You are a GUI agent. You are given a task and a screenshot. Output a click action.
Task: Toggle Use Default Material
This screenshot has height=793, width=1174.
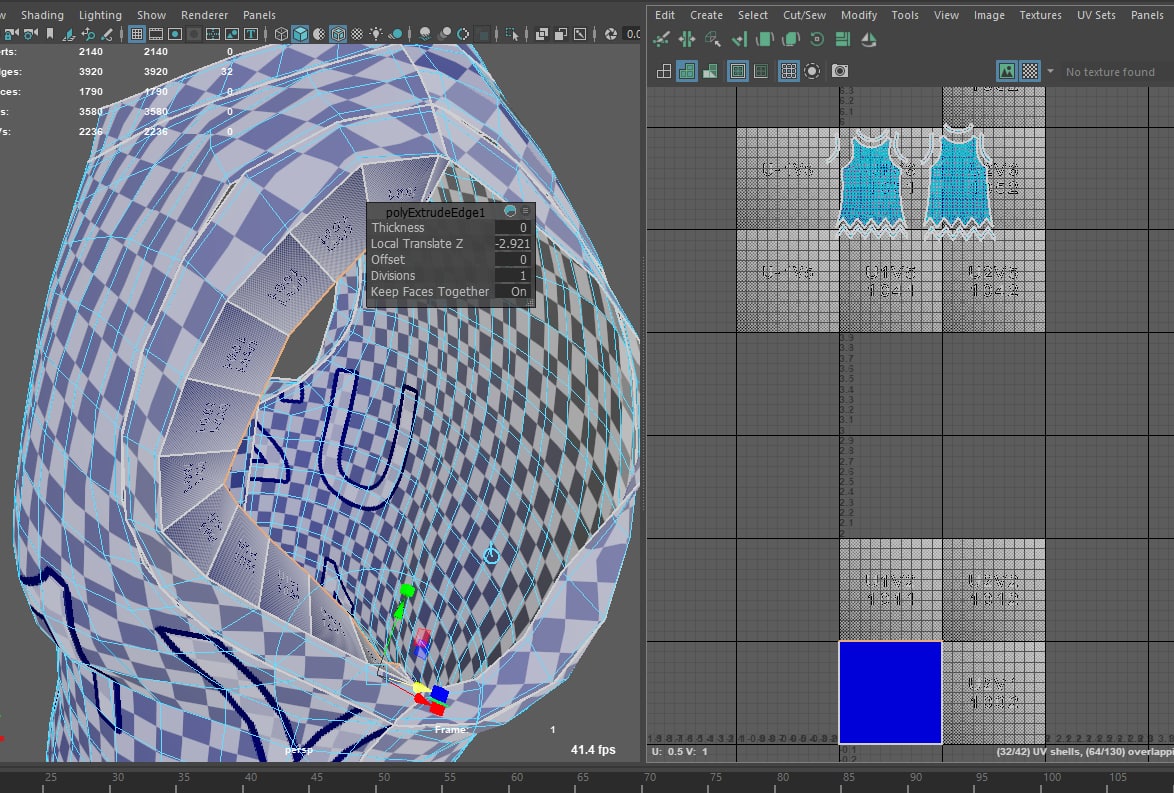coord(318,34)
